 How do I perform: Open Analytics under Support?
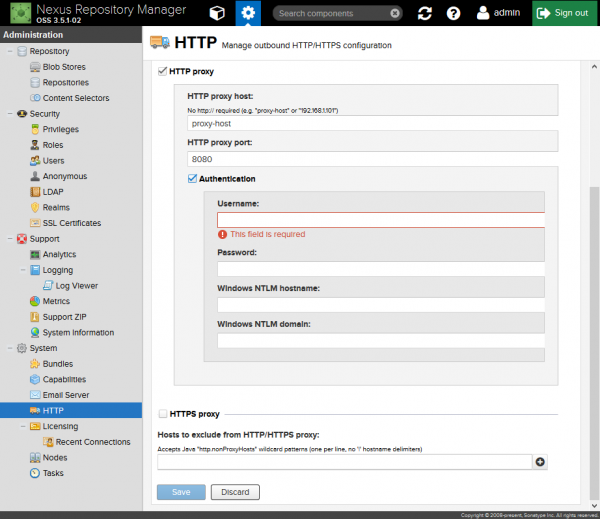click(59, 255)
